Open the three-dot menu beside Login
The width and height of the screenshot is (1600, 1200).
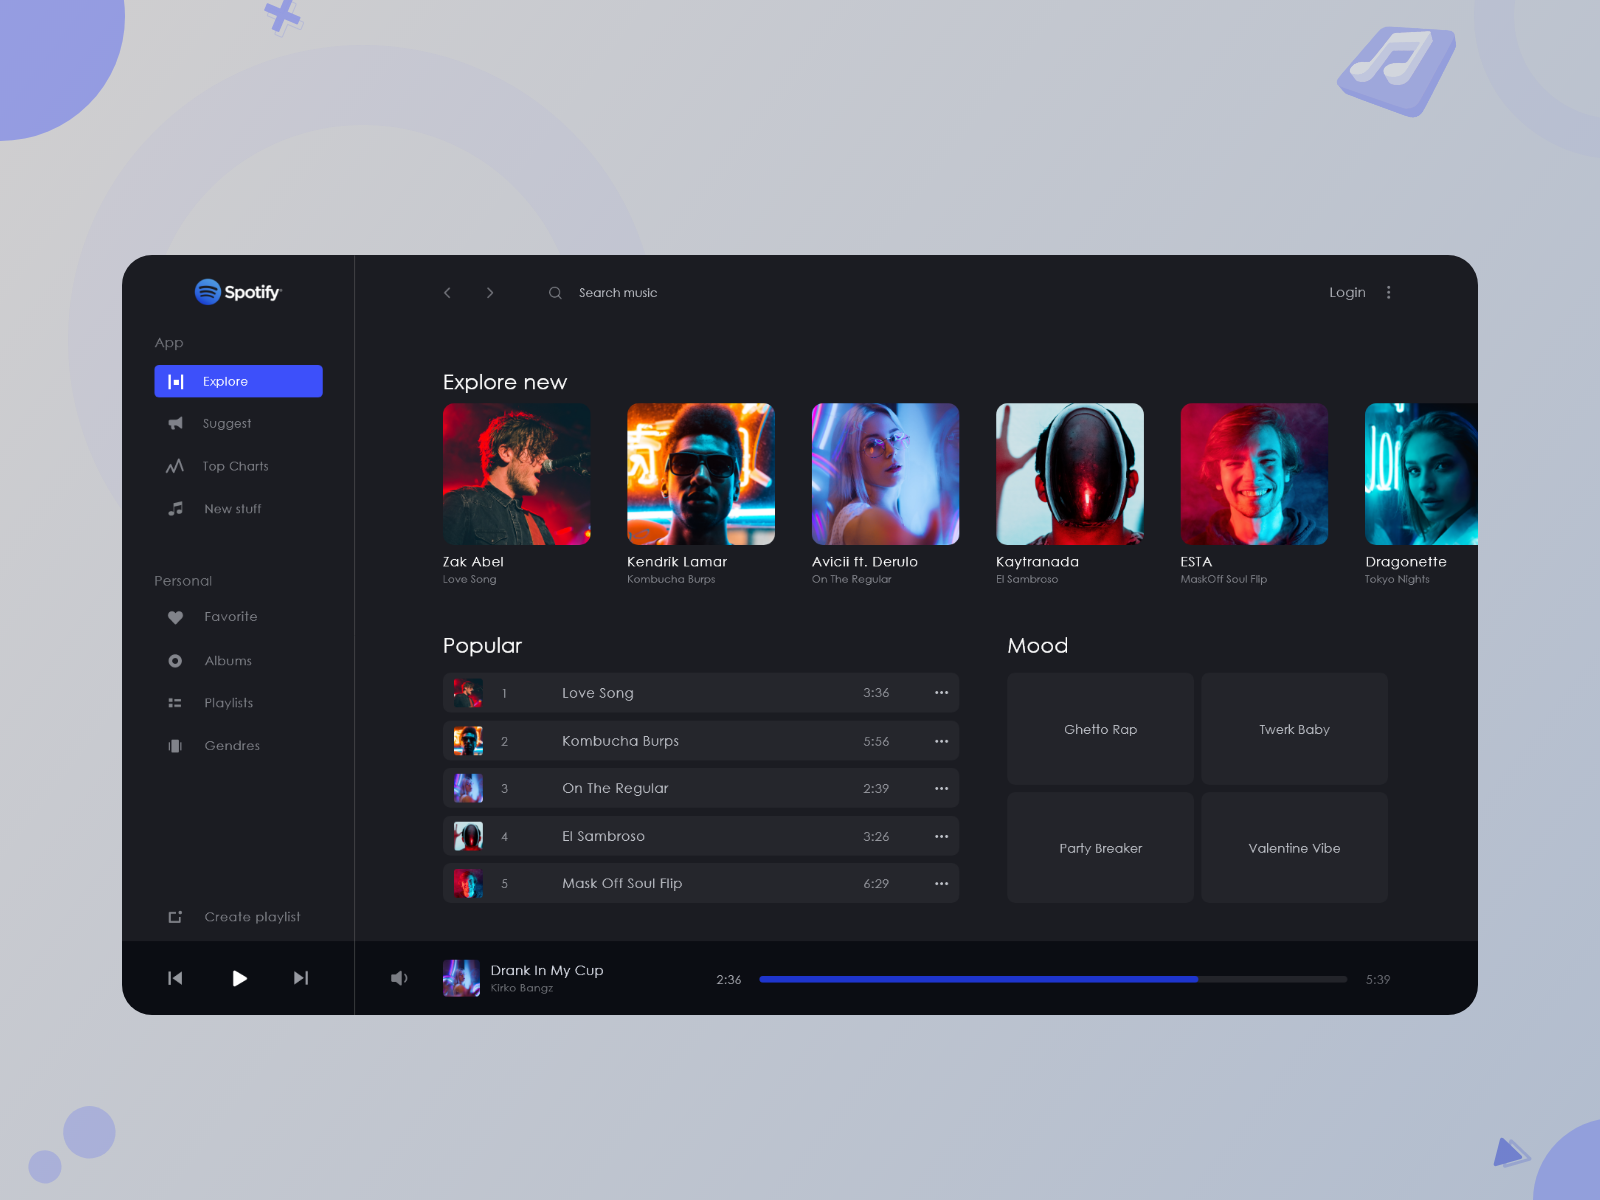[1388, 292]
